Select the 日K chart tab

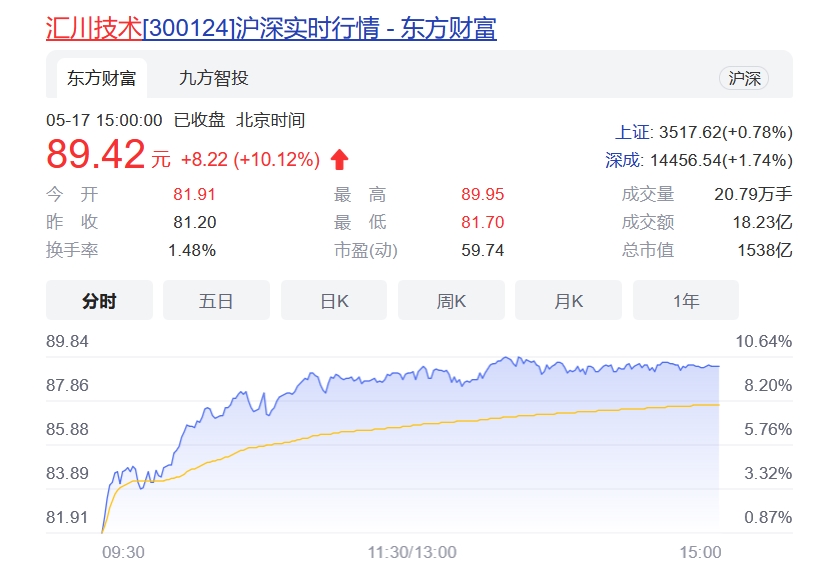coord(334,301)
